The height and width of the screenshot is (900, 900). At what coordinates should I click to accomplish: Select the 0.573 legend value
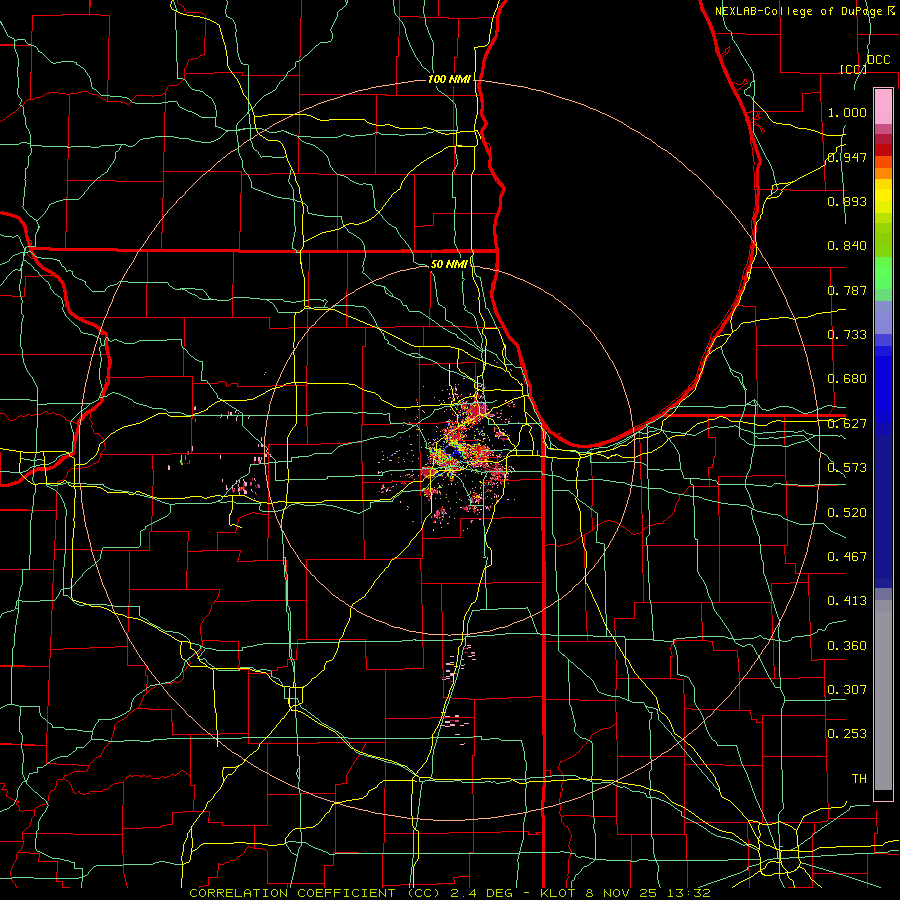coord(847,468)
